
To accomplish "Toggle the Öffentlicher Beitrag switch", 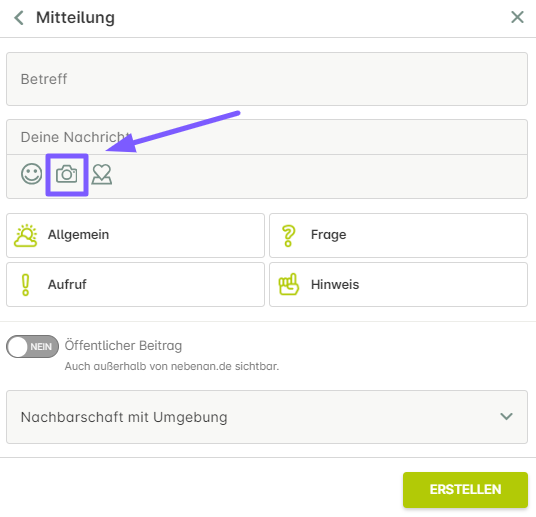I will pyautogui.click(x=32, y=346).
